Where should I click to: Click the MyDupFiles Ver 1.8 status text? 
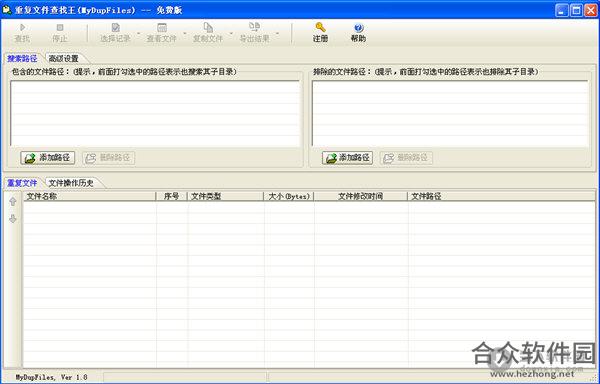point(51,377)
